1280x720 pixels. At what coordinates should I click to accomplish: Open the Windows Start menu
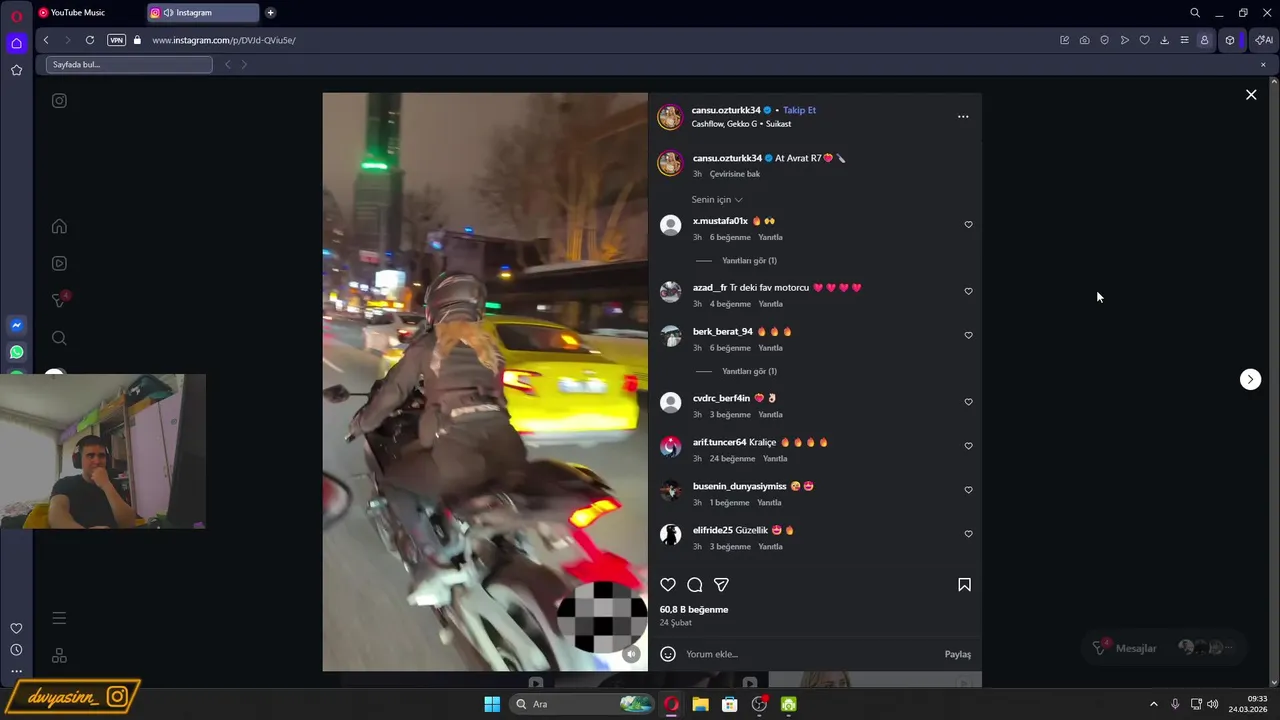[492, 704]
